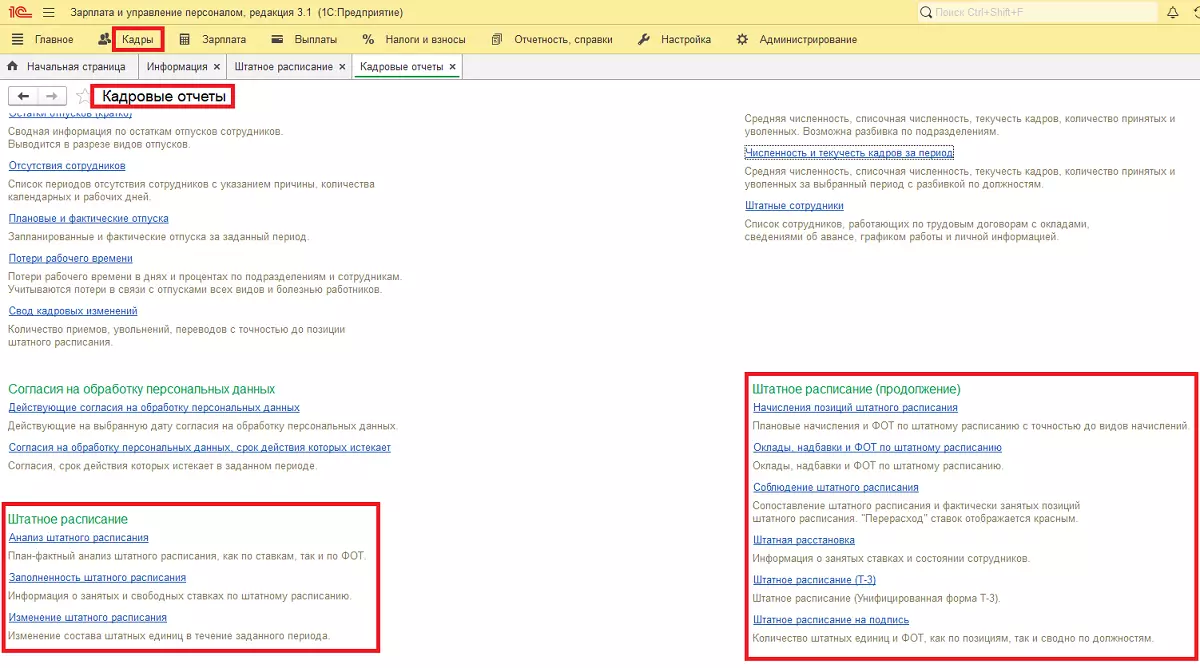Open Потери рабочего времени report
Screen dimensions: 1200x668
(x=70, y=258)
